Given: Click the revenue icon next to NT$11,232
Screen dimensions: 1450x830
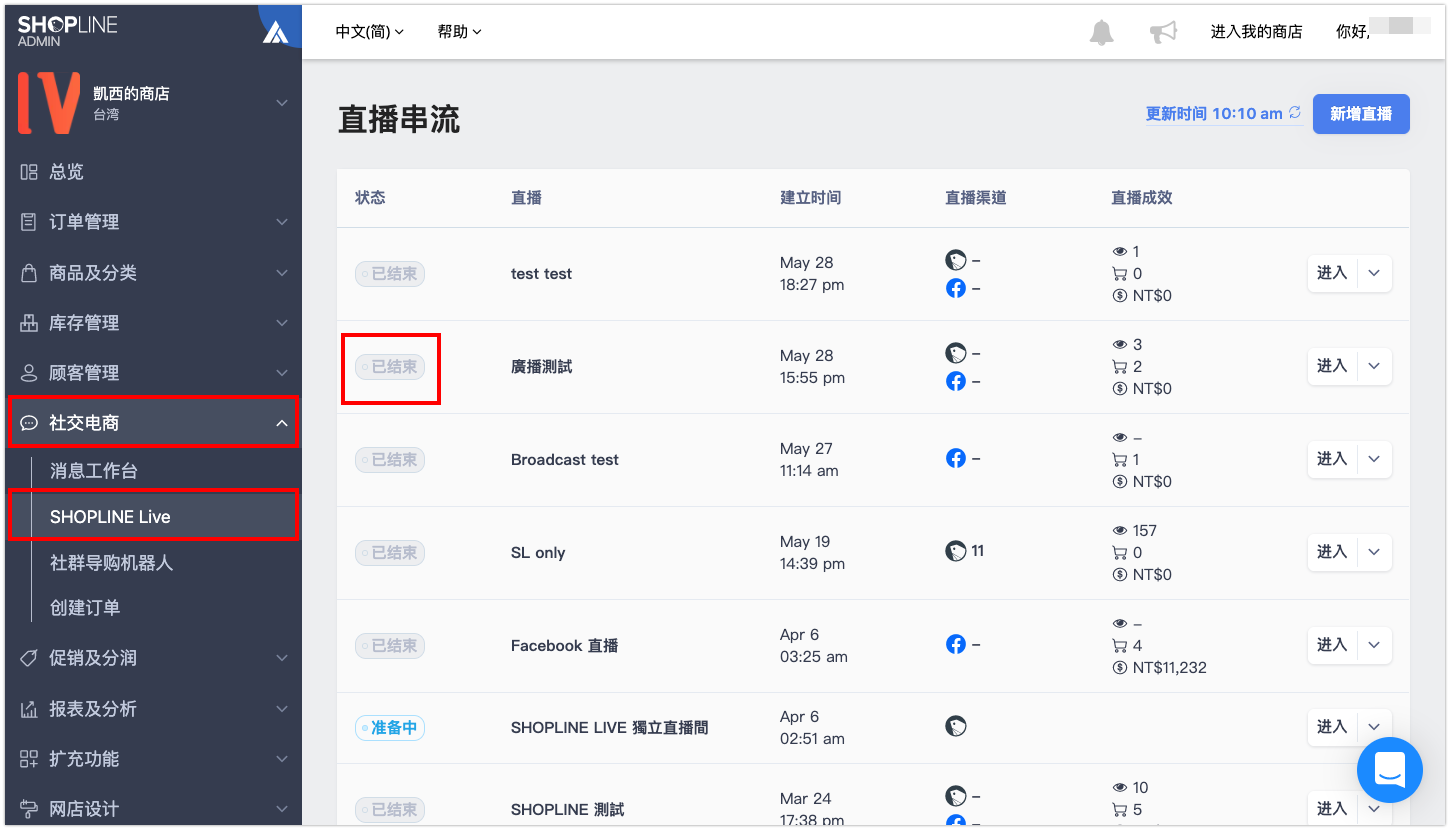Looking at the screenshot, I should click(x=1120, y=668).
